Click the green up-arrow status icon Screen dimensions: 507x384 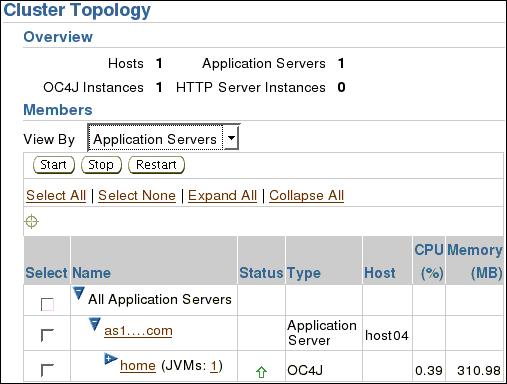click(x=261, y=372)
